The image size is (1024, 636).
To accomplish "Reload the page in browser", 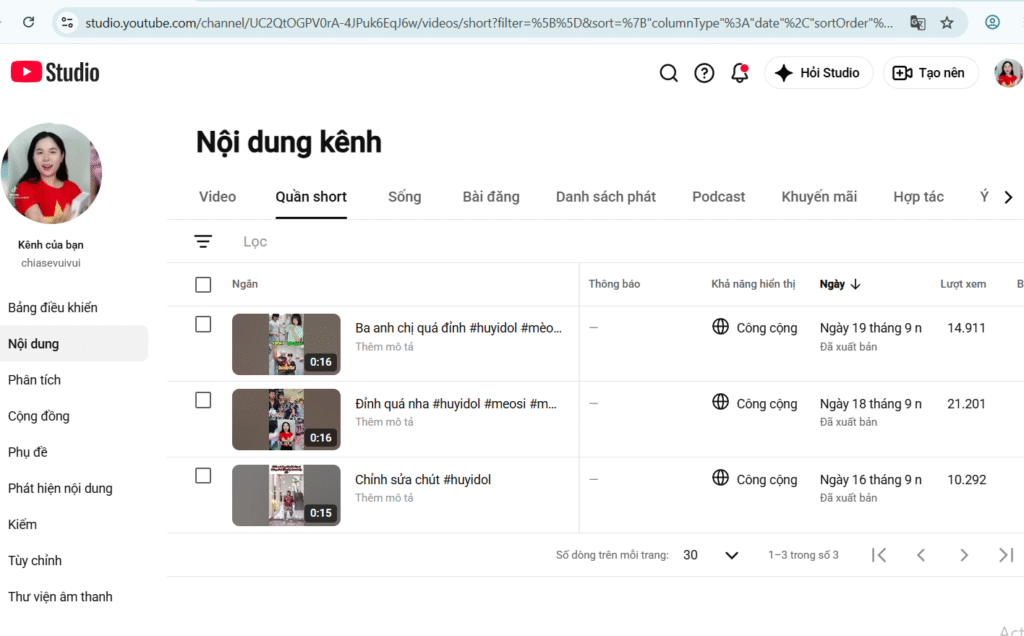I will coord(29,22).
